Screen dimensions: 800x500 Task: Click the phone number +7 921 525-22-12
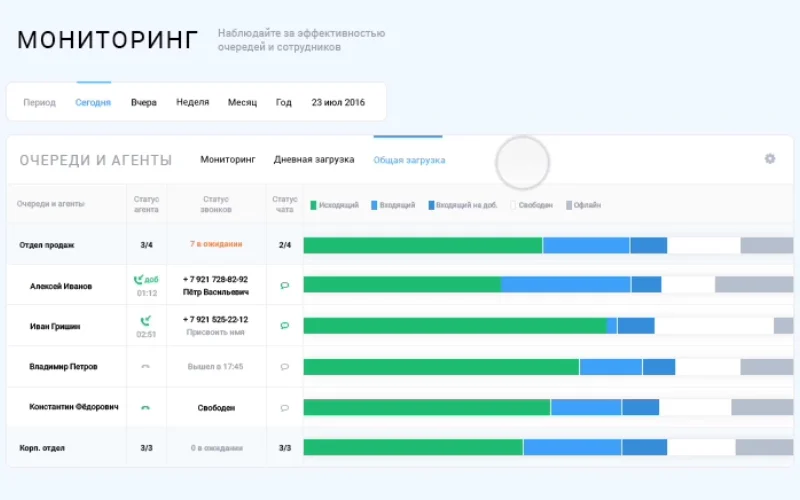(215, 319)
